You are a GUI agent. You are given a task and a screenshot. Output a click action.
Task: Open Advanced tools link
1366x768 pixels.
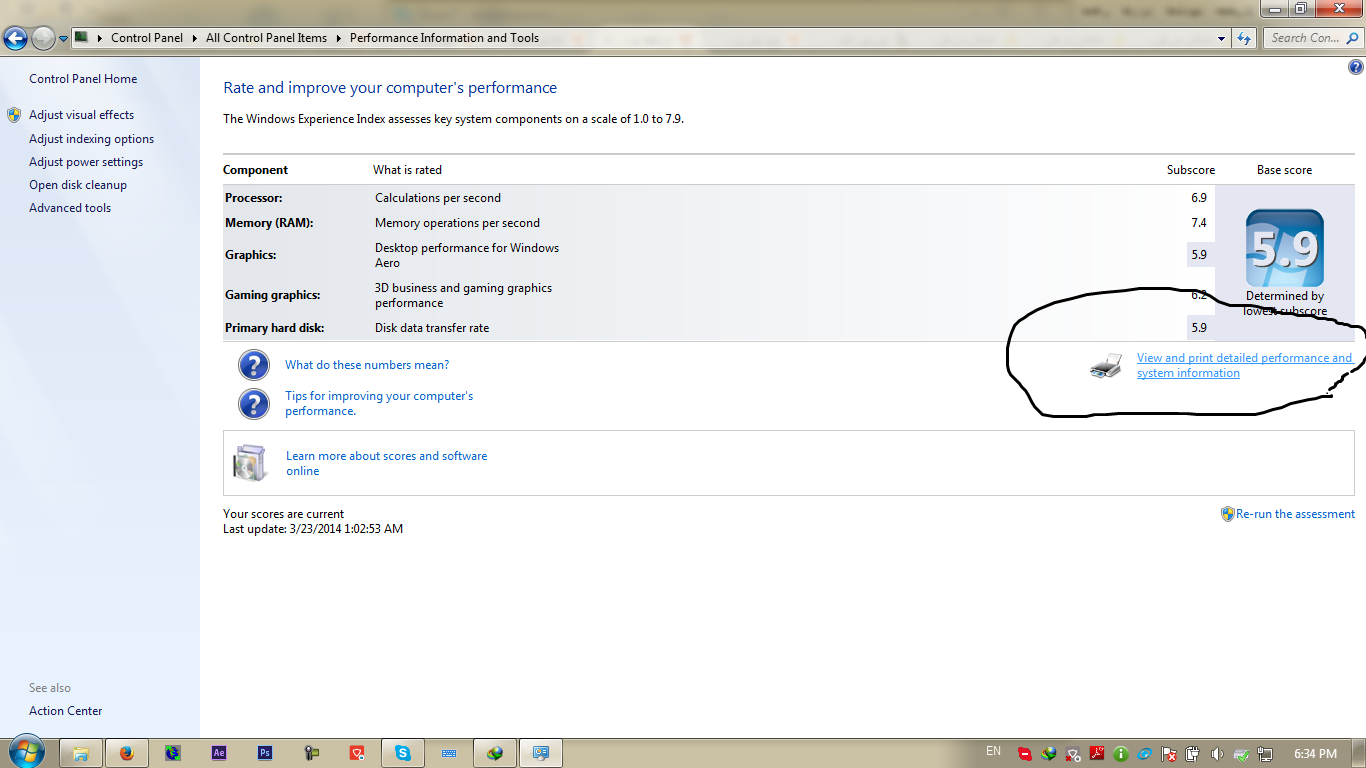point(70,208)
